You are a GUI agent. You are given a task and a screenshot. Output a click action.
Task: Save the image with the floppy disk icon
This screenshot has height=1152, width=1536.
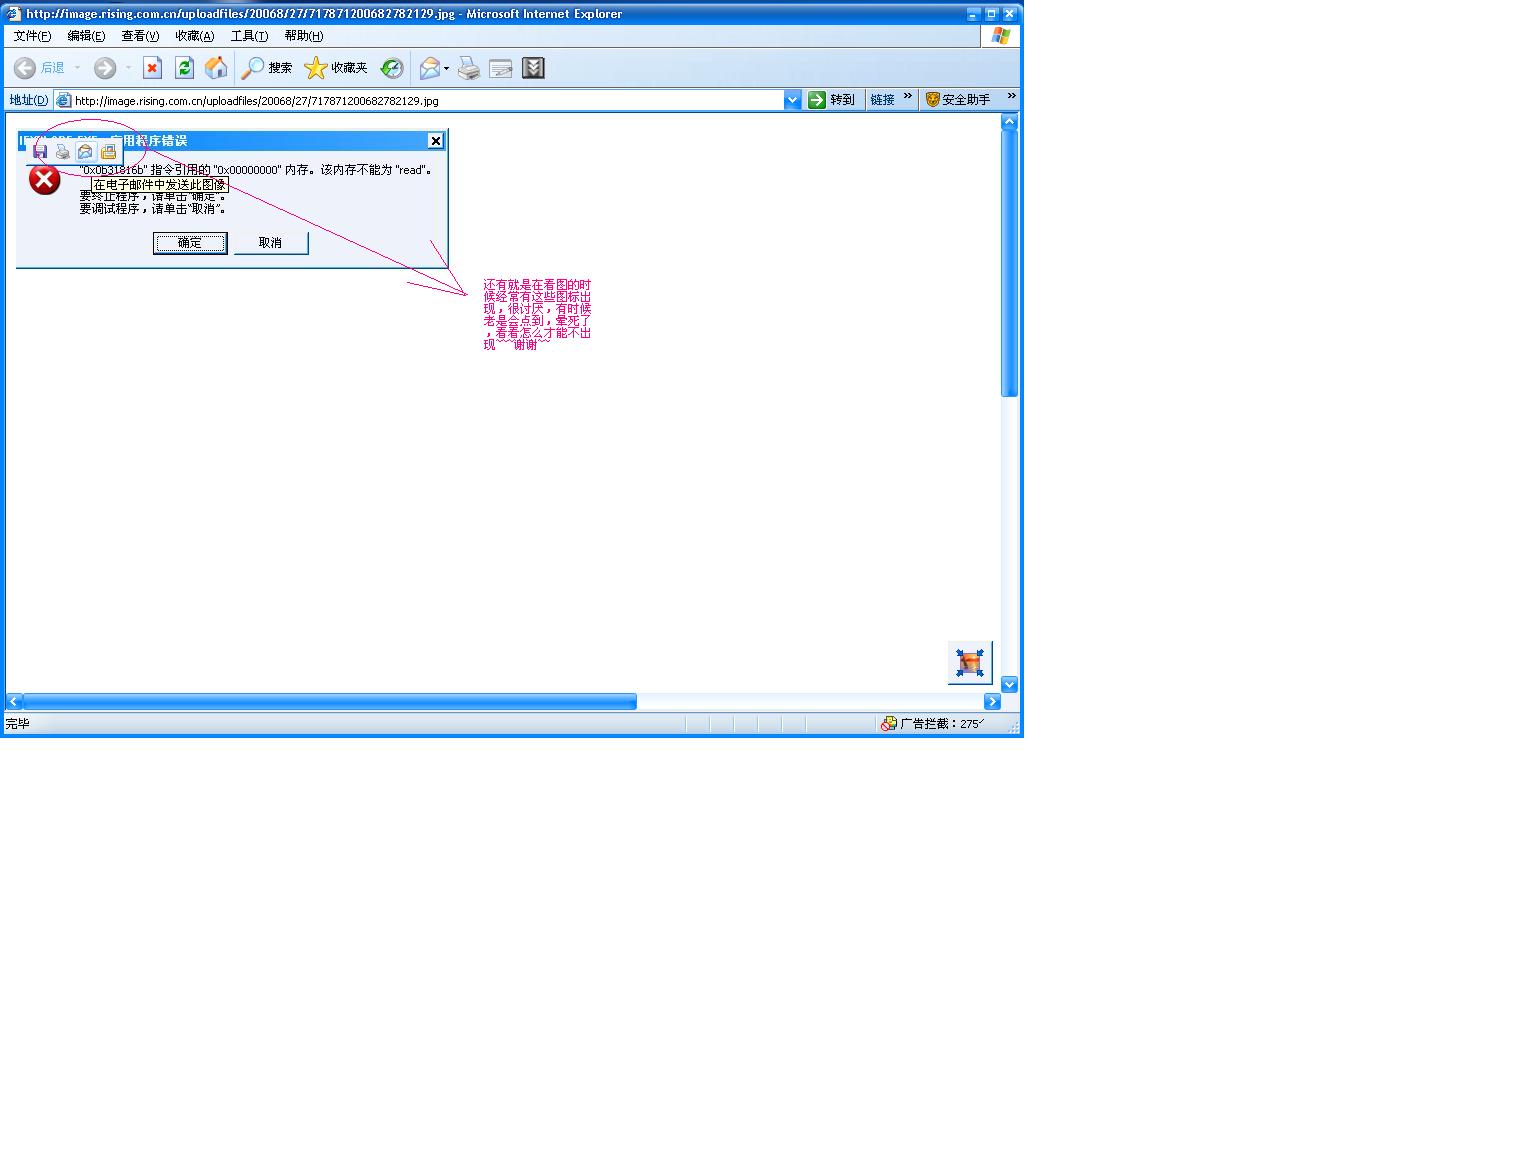point(40,152)
